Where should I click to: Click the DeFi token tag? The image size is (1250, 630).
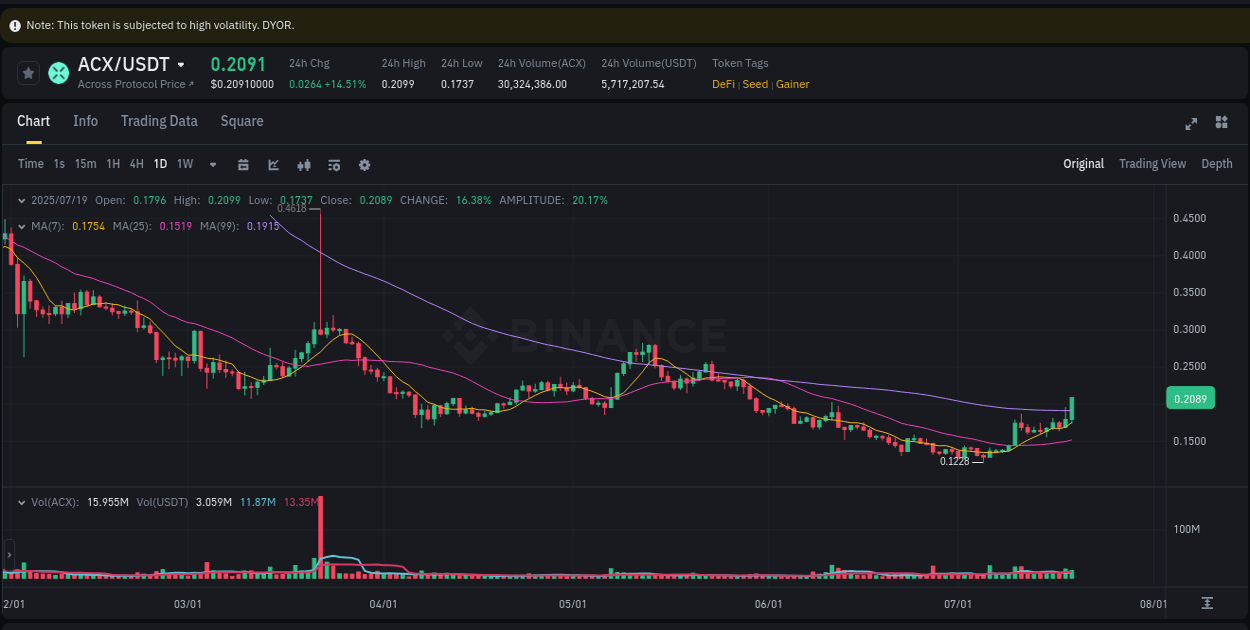tap(723, 84)
